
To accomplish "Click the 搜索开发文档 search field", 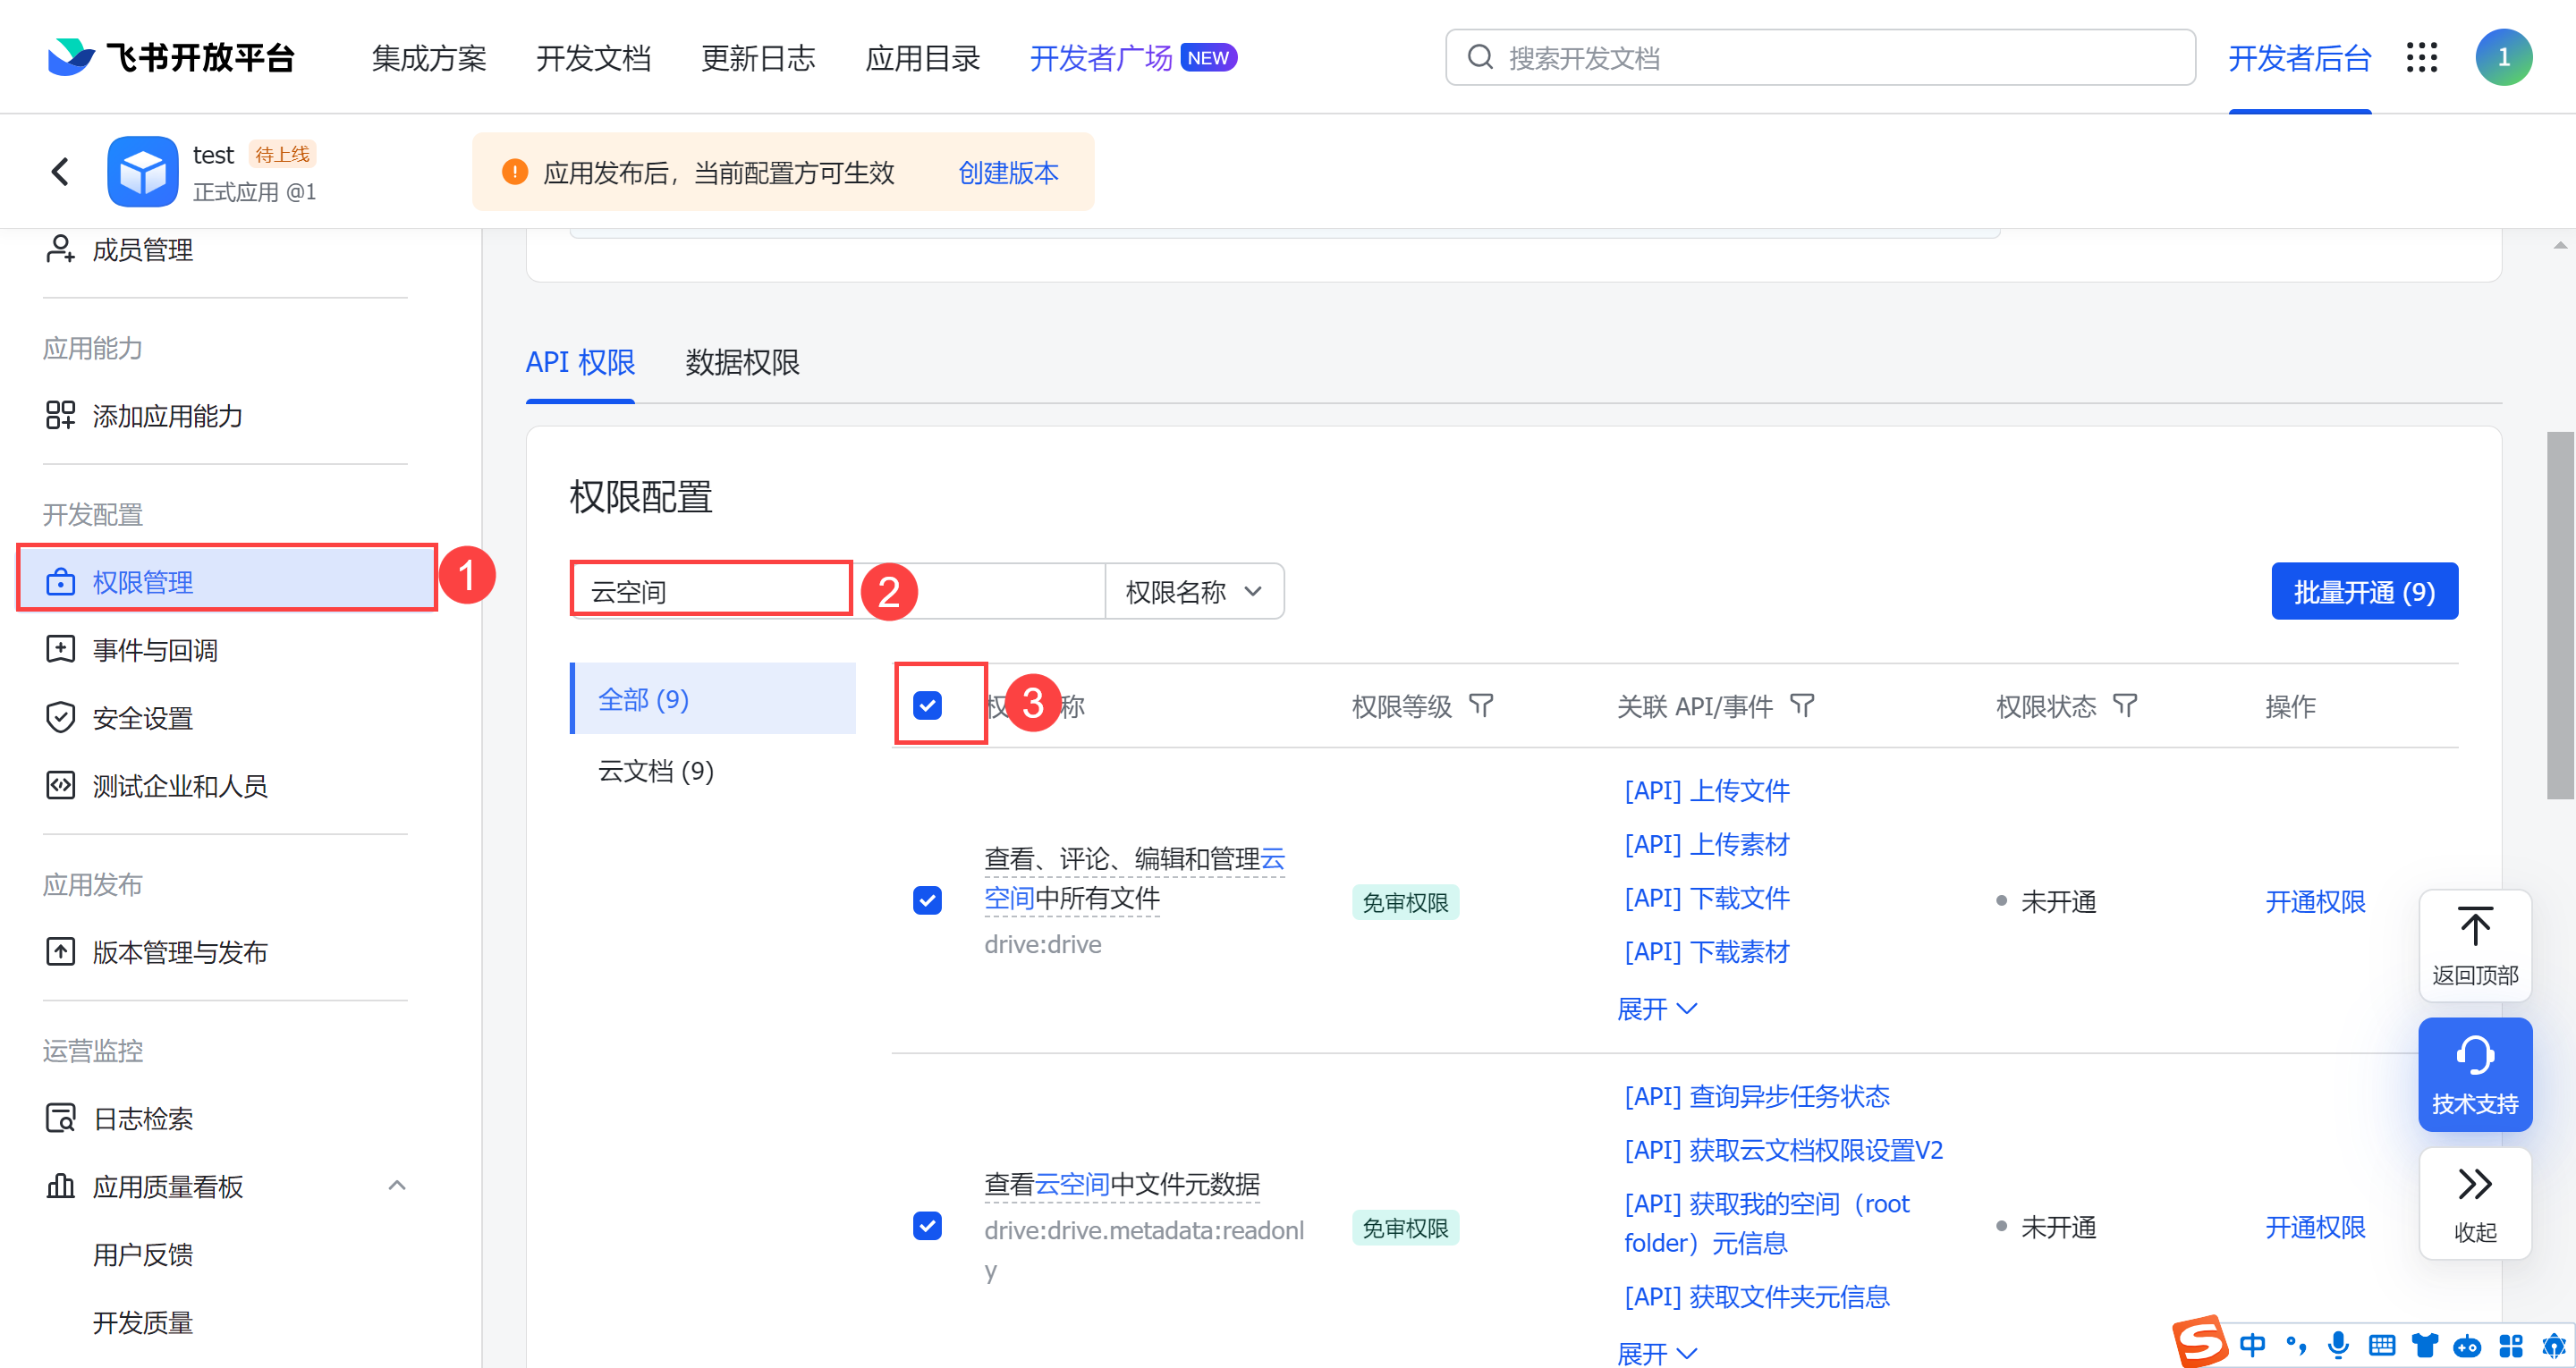I will point(1820,58).
